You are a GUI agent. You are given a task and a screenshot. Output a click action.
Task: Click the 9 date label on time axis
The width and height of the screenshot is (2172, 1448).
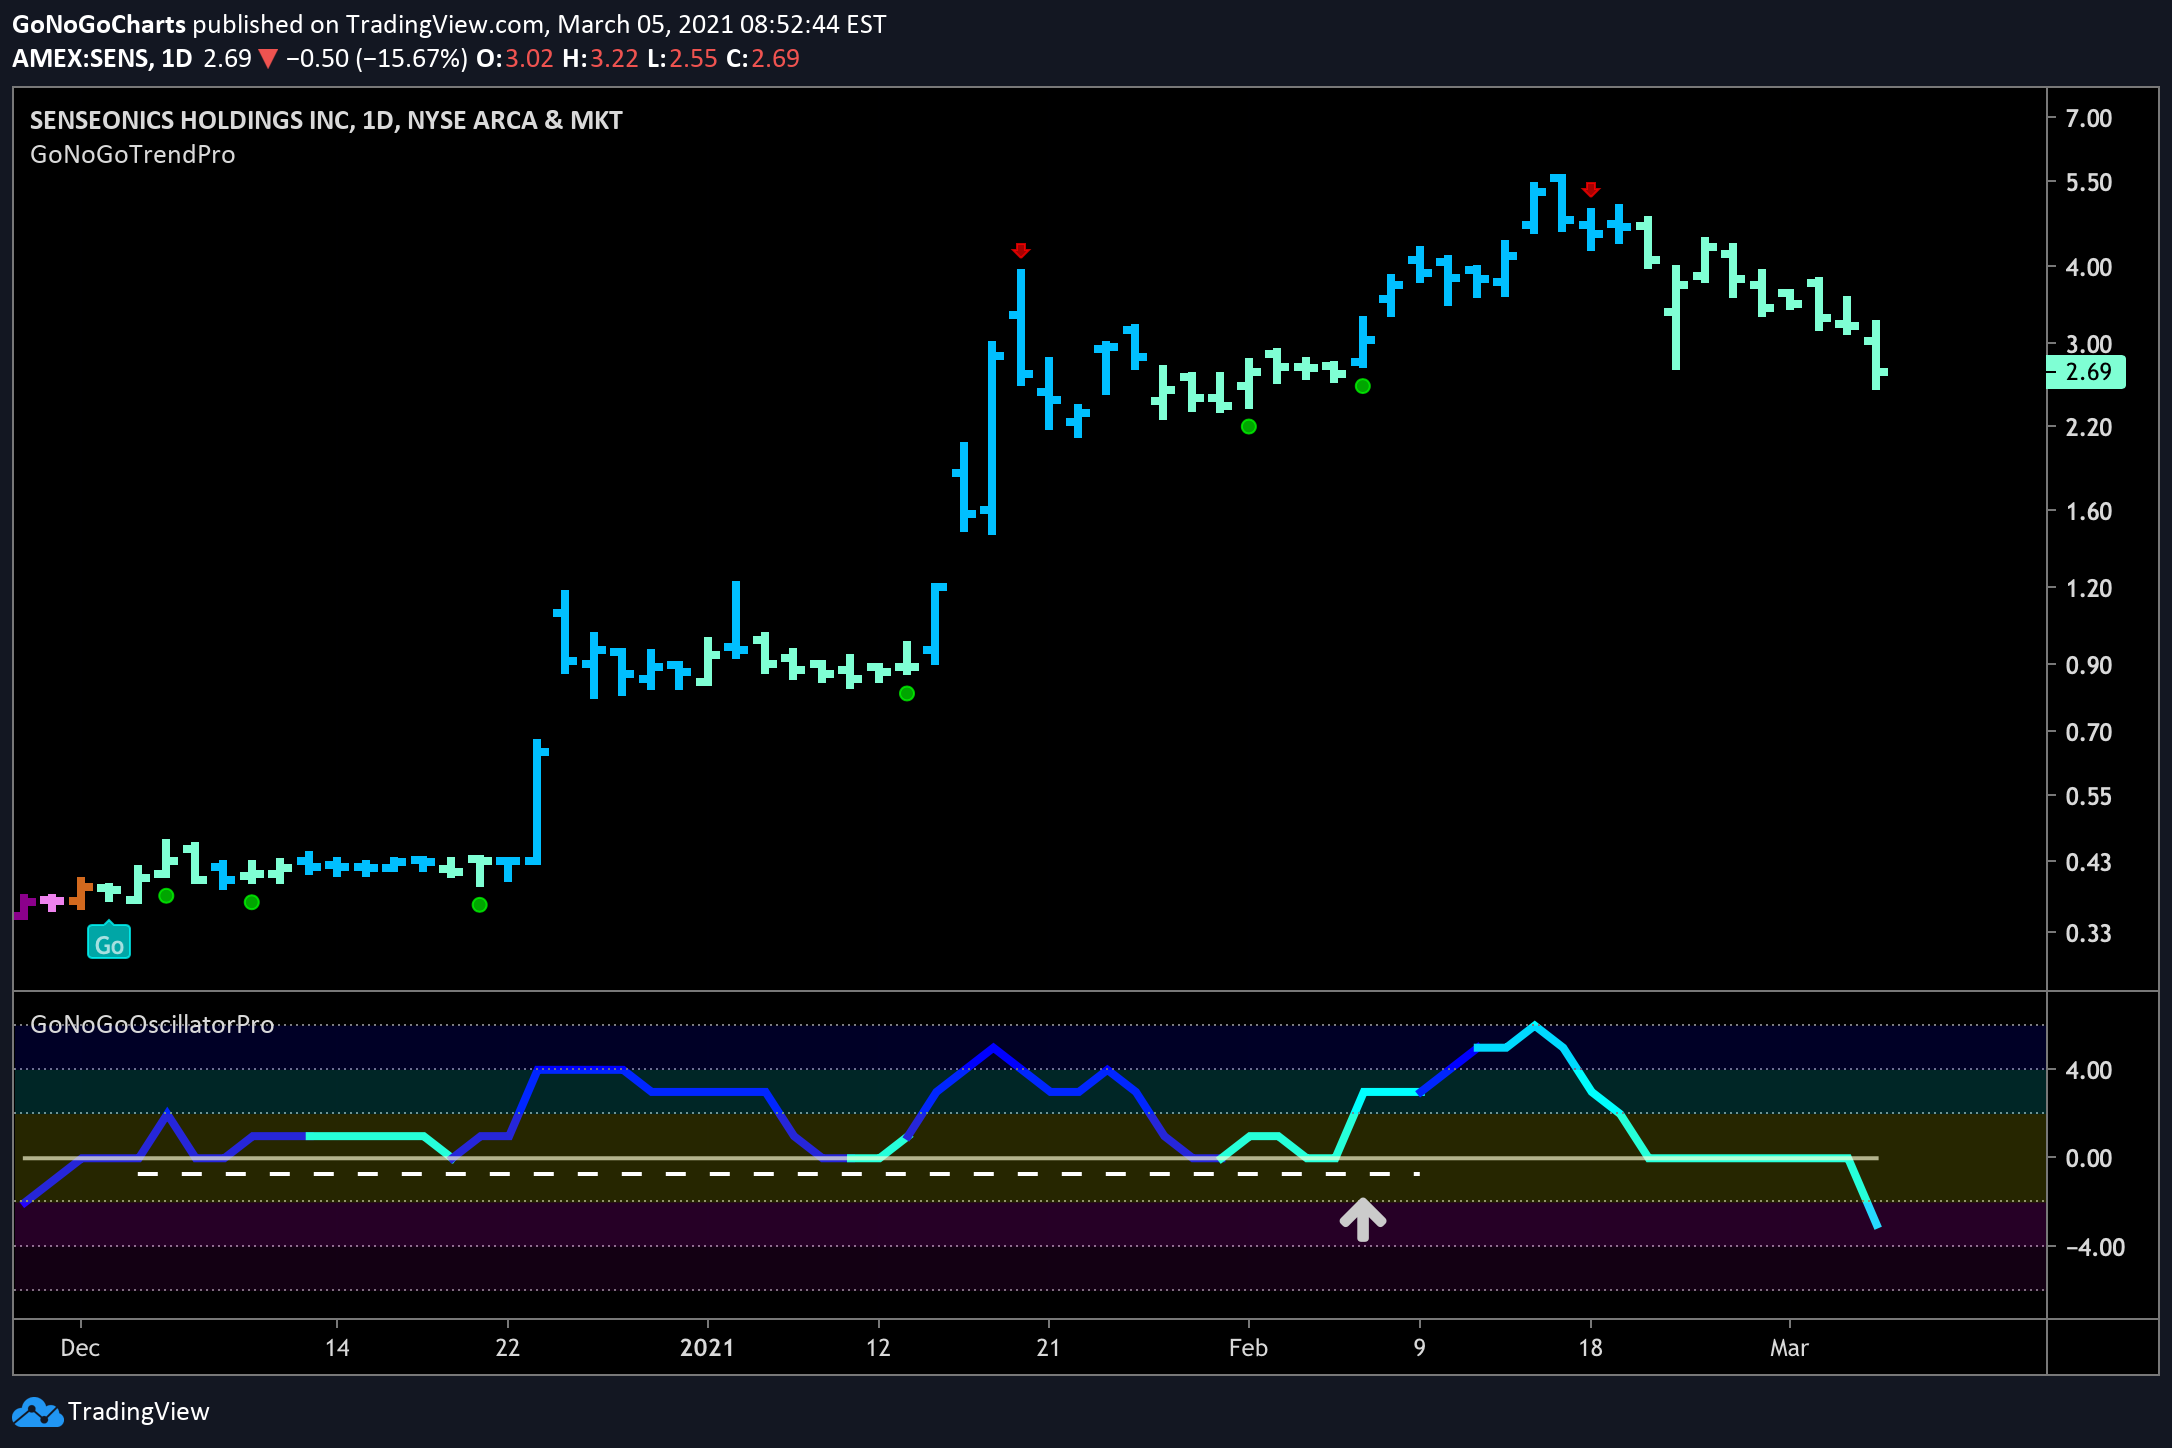(x=1420, y=1348)
